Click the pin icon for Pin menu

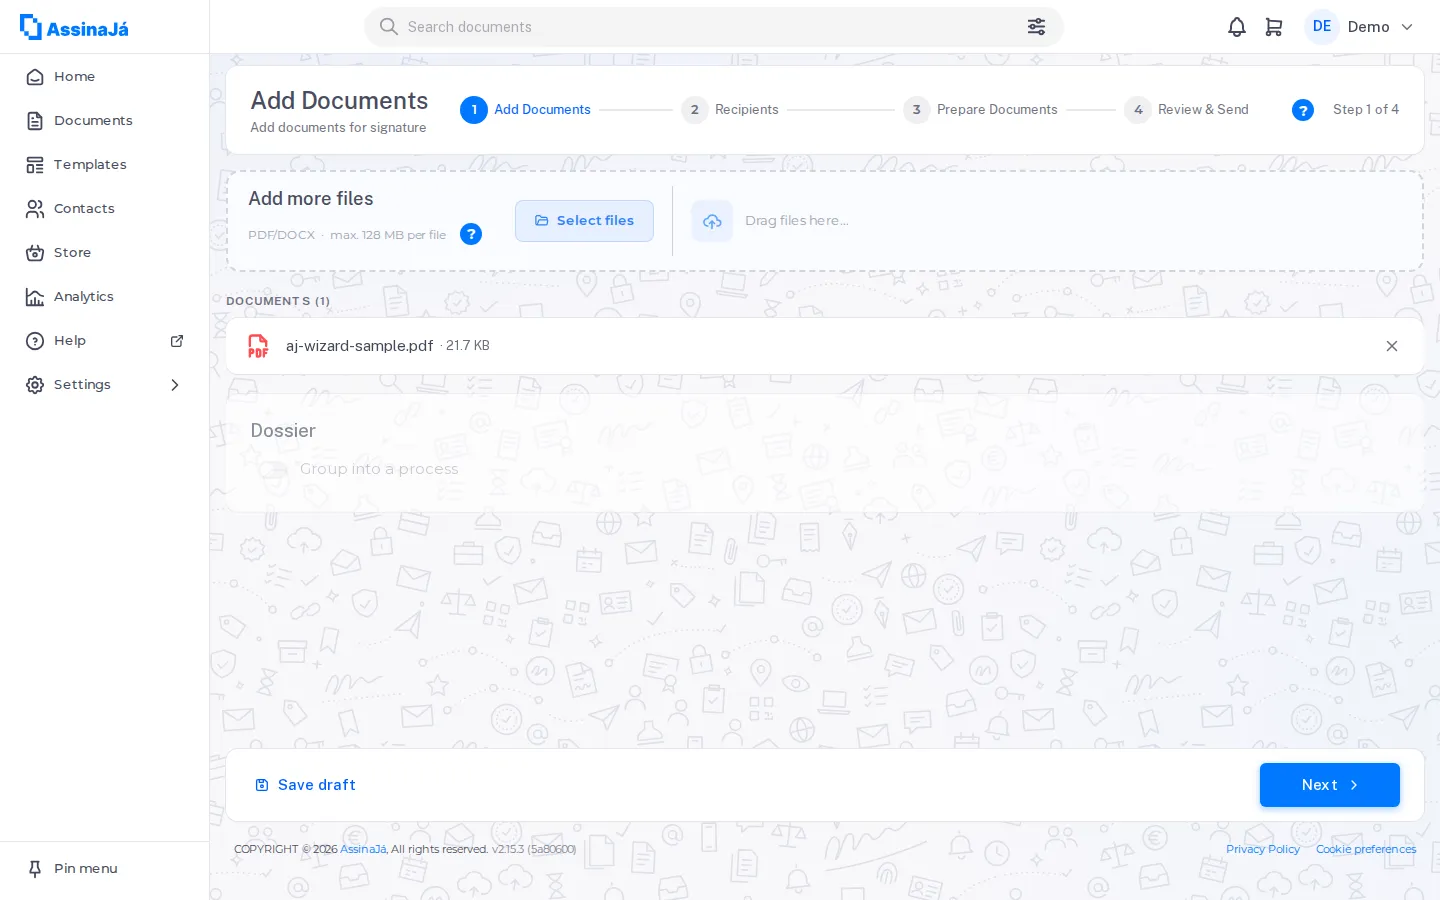tap(35, 869)
